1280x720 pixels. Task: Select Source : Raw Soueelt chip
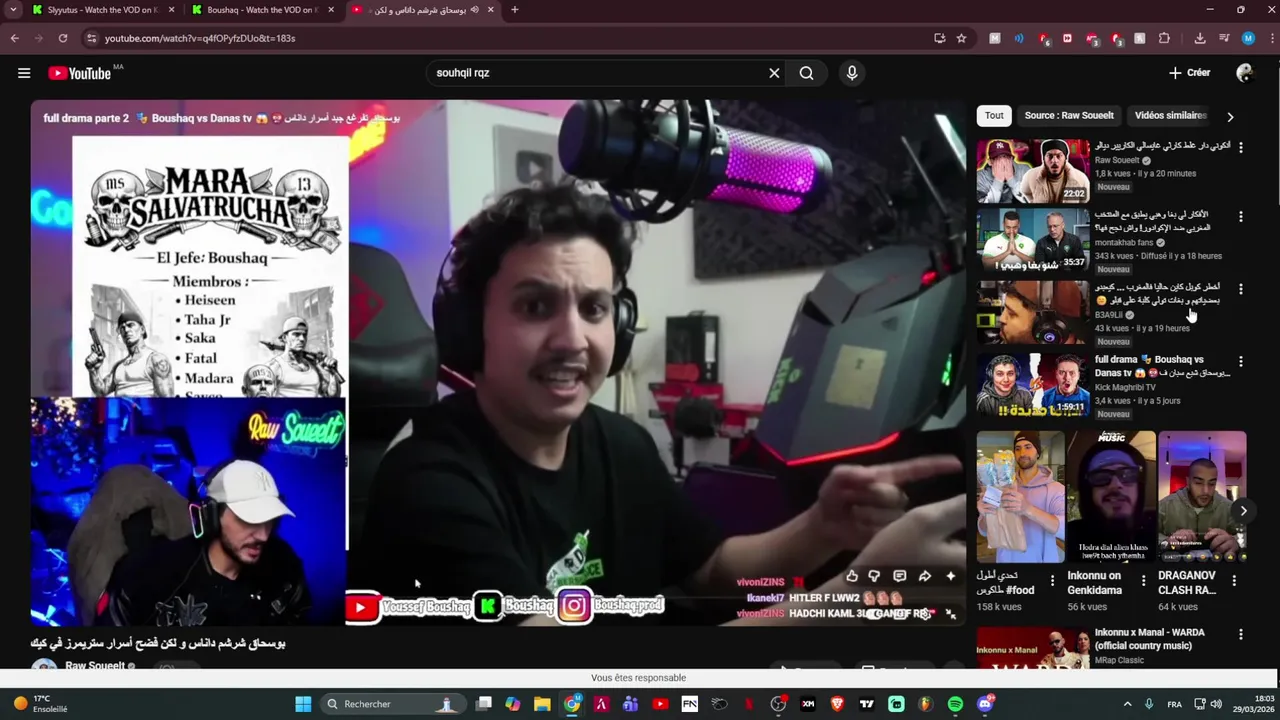click(1069, 116)
